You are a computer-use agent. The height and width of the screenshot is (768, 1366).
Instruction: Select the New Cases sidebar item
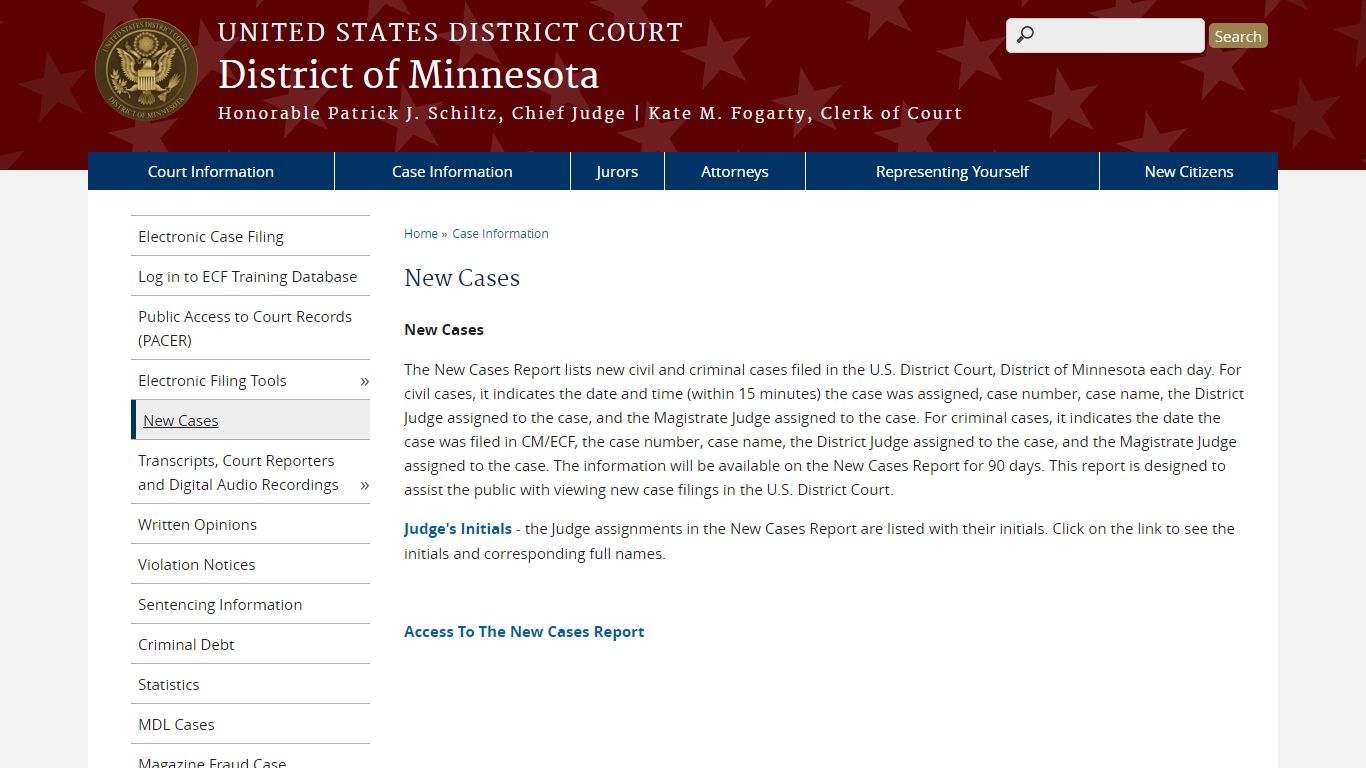point(250,420)
